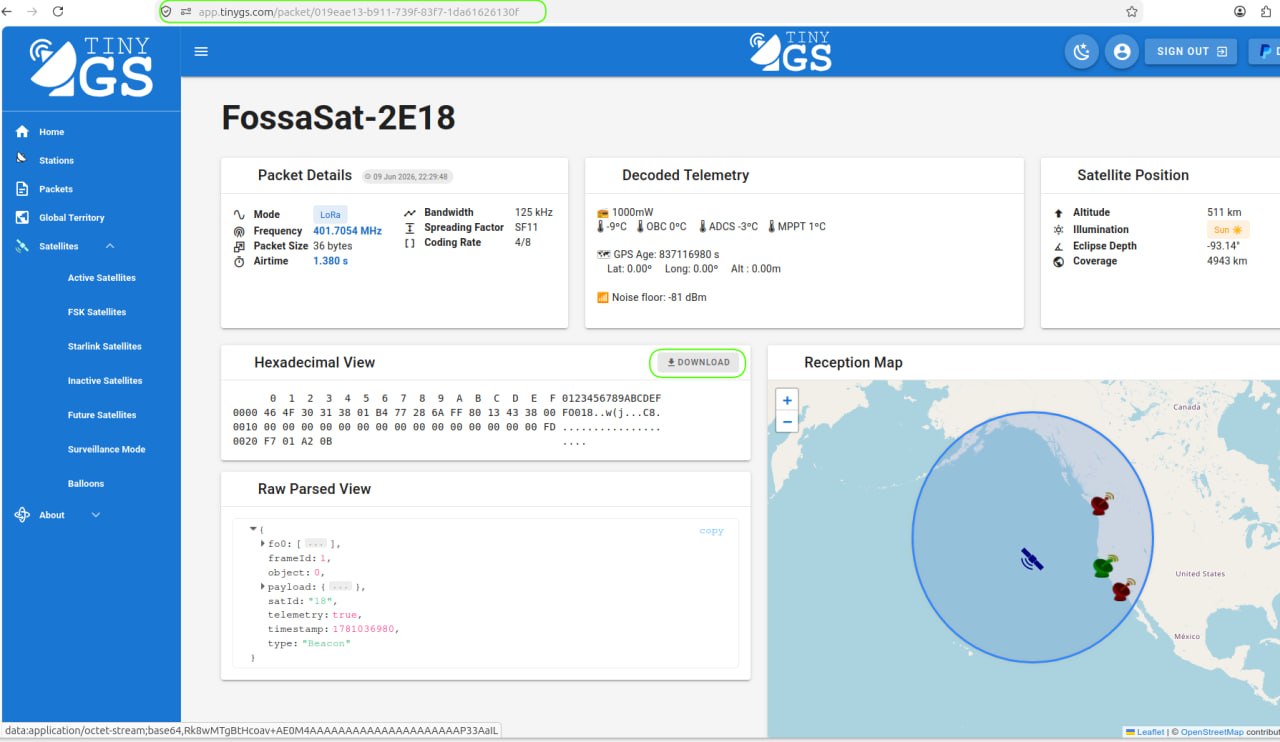The width and height of the screenshot is (1280, 742).
Task: Collapse the Satellites menu group
Action: pos(109,246)
